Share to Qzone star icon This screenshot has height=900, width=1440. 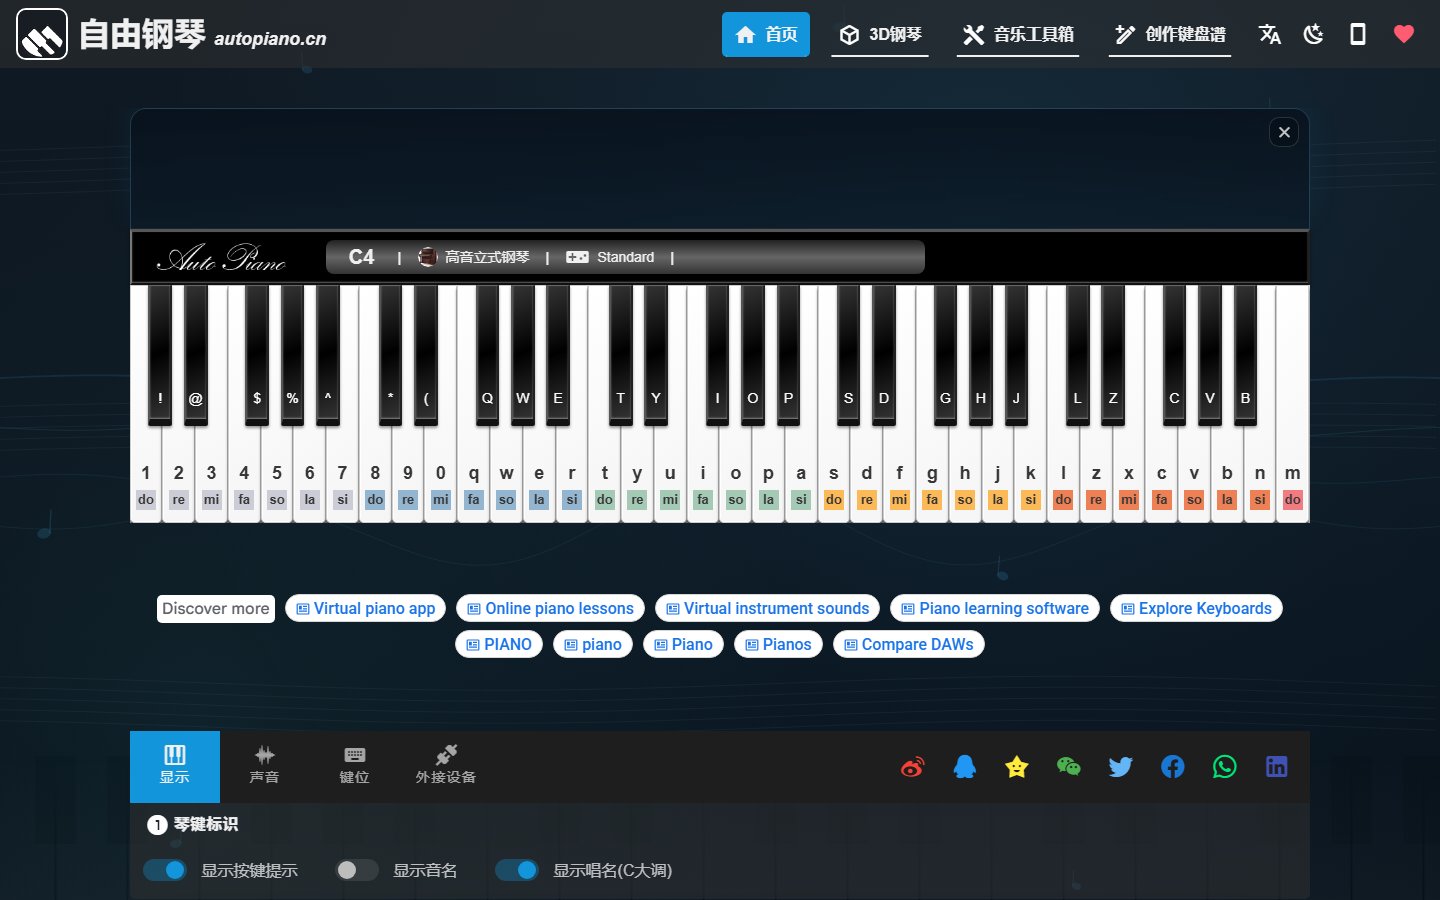(x=1017, y=767)
